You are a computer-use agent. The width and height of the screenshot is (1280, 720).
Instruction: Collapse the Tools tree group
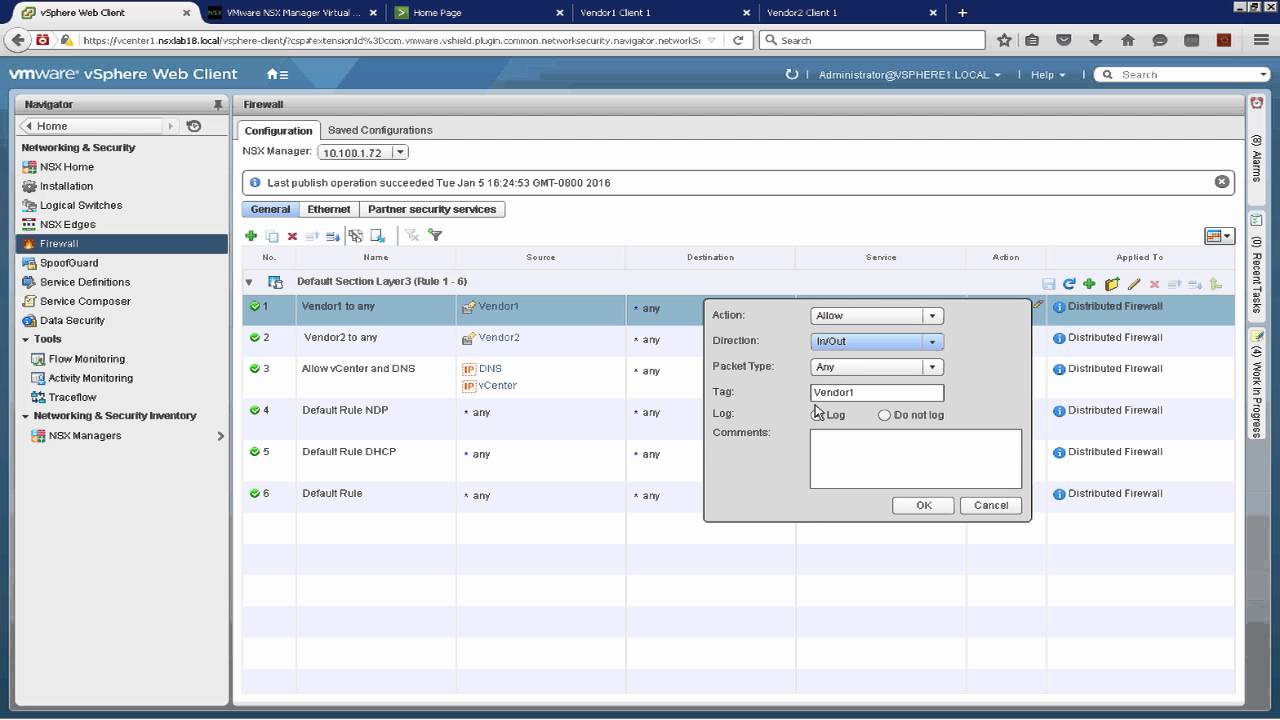coord(25,339)
